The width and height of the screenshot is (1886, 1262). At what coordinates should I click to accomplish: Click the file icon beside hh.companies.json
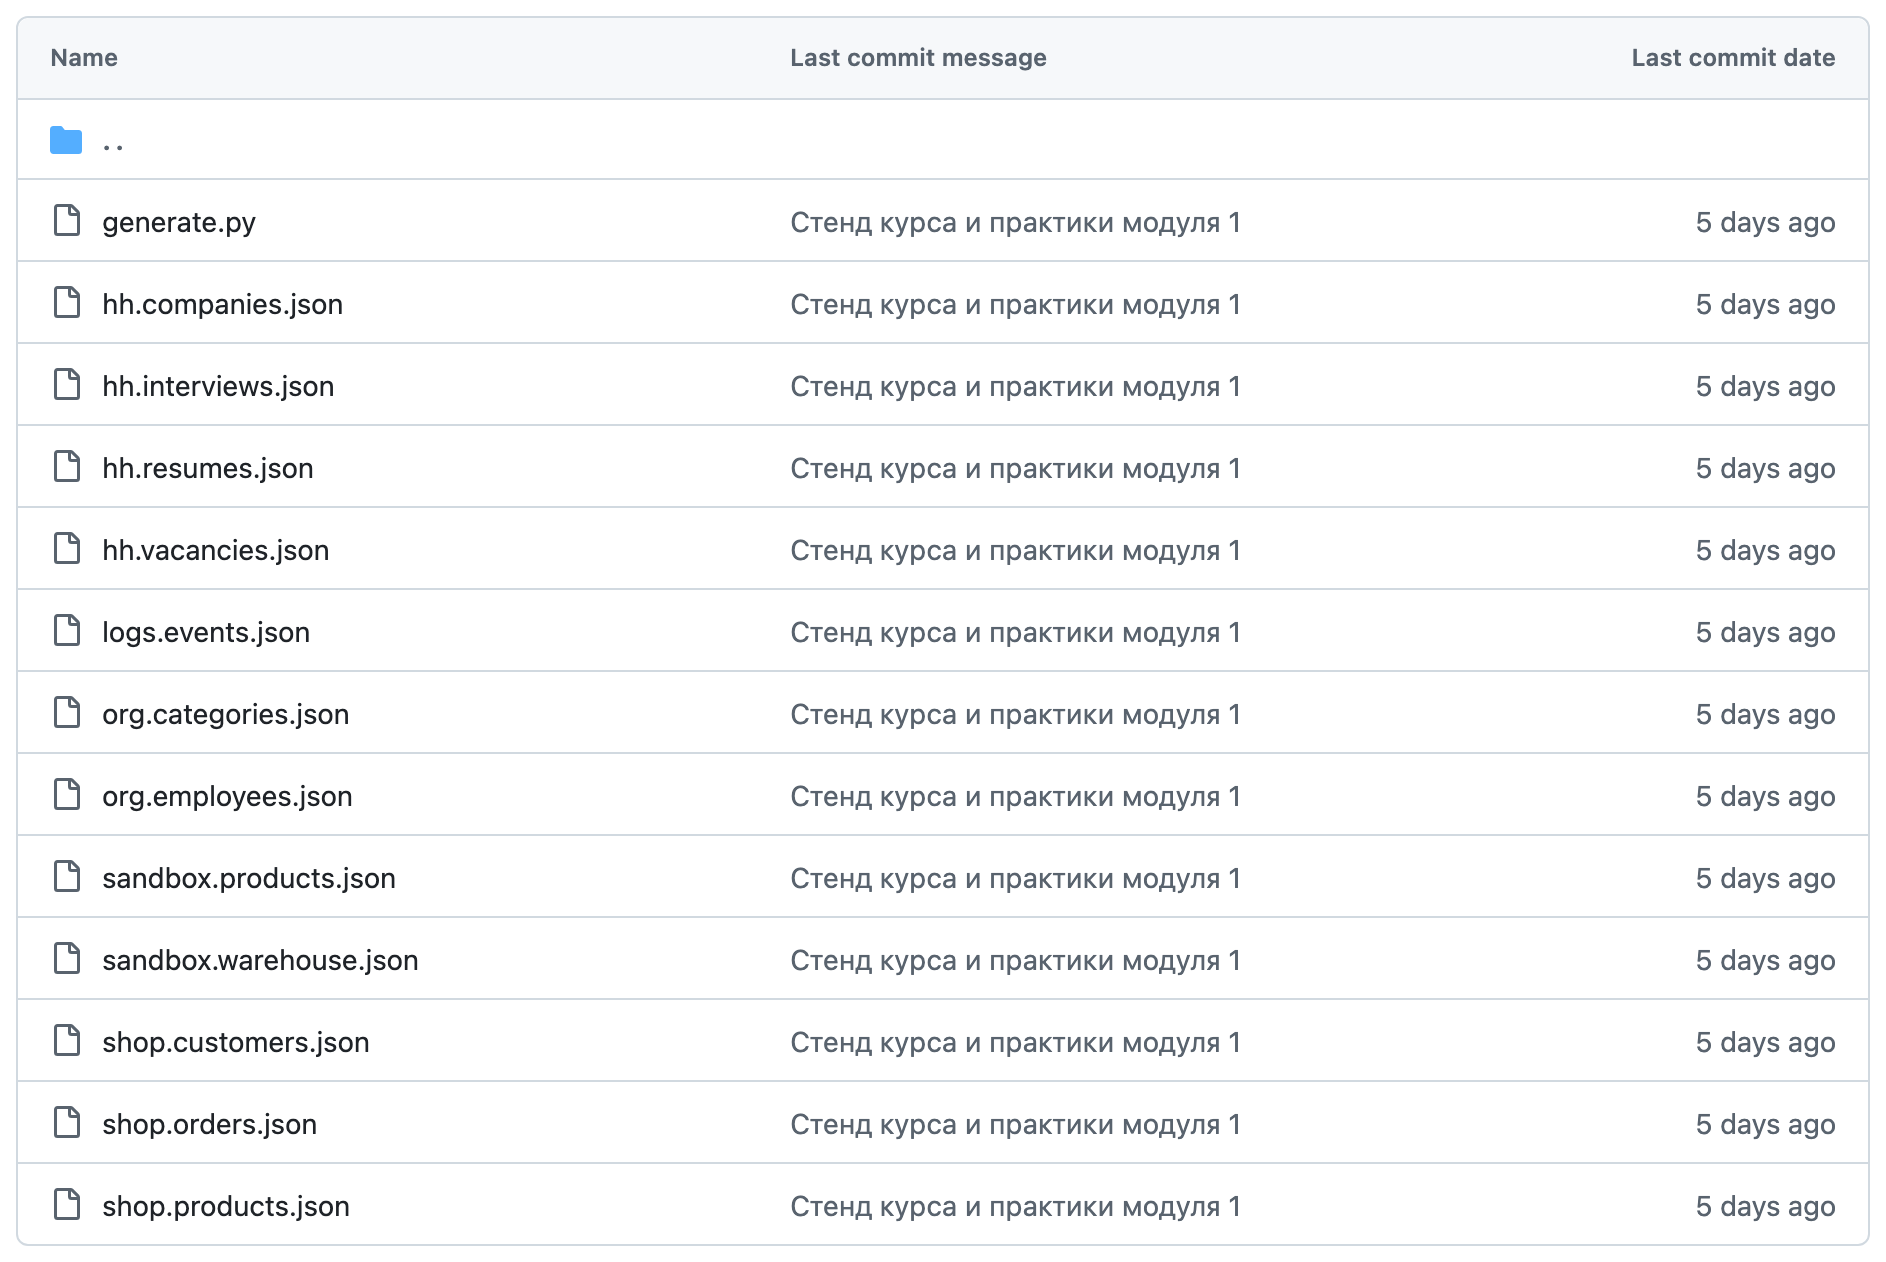67,303
